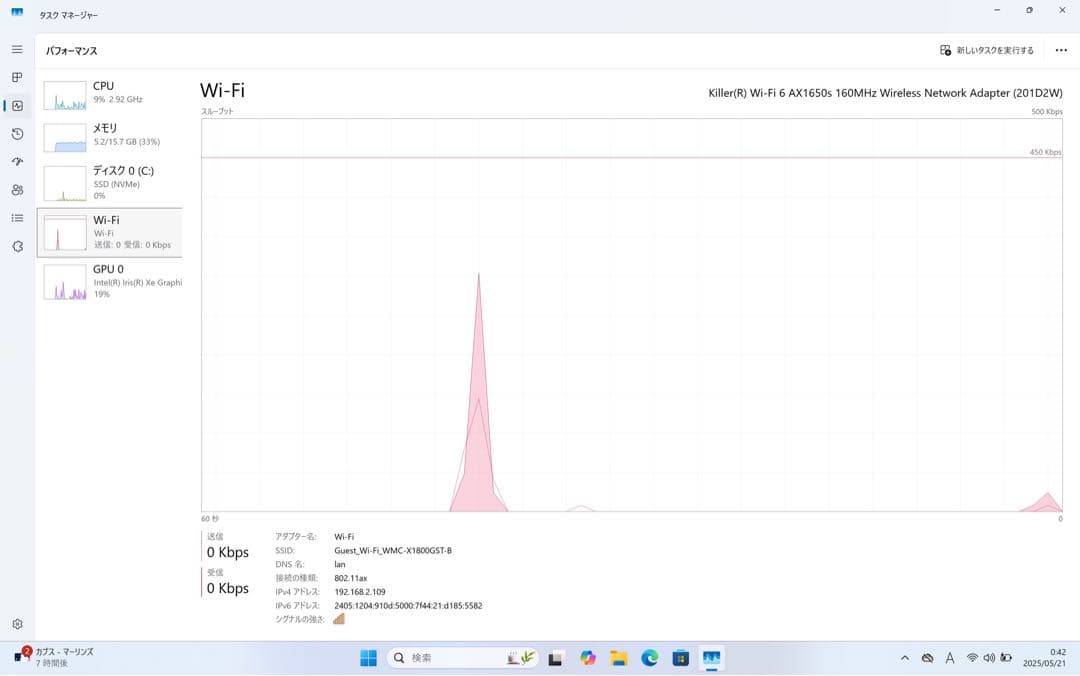
Task: Open the Startup apps page icon
Action: click(16, 161)
